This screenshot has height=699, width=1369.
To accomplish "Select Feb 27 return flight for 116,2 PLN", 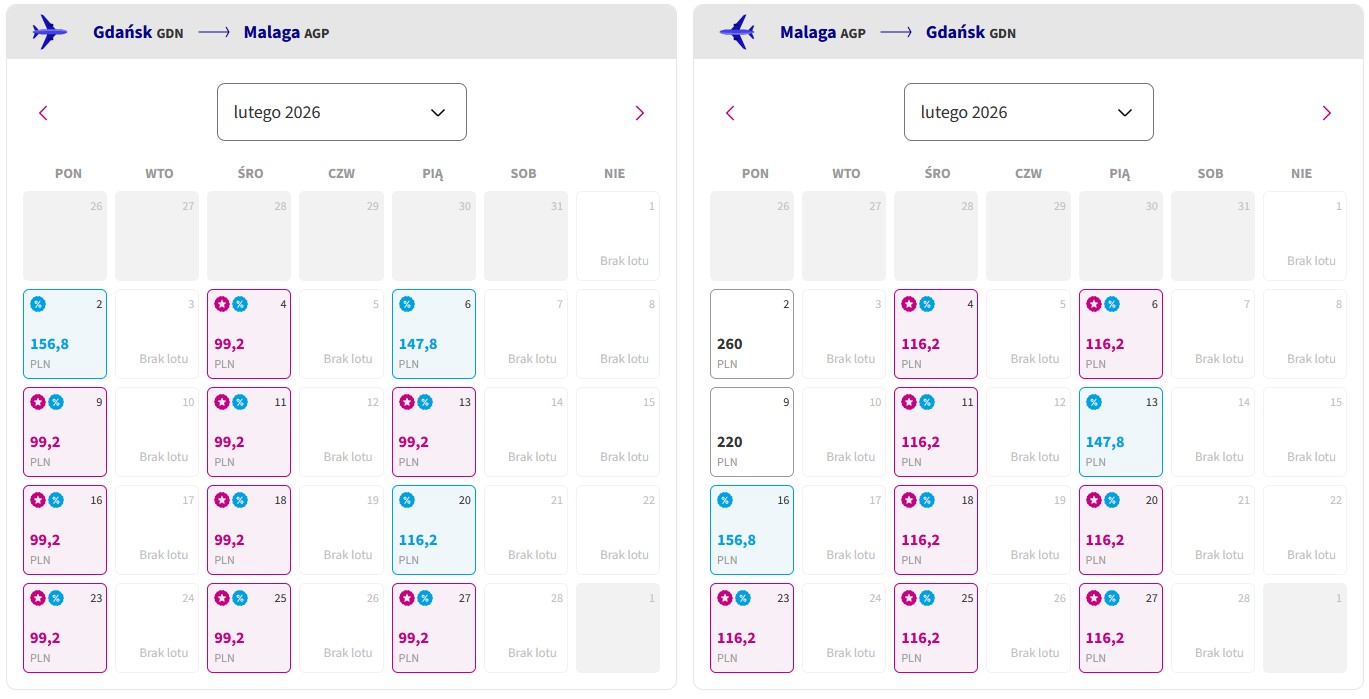I will tap(1121, 628).
